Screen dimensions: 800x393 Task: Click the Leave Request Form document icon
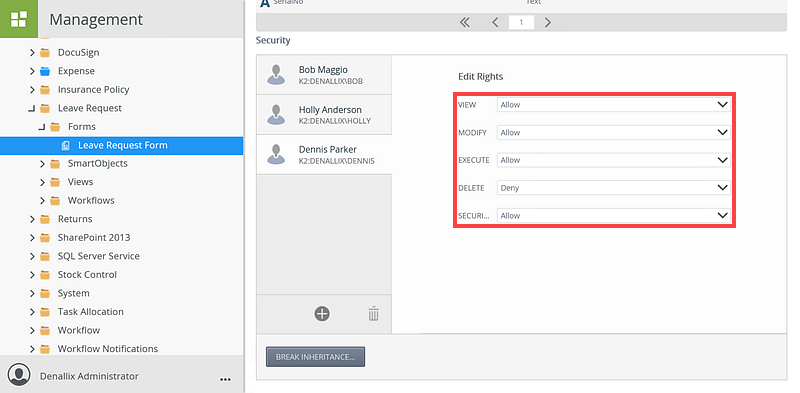pos(65,145)
